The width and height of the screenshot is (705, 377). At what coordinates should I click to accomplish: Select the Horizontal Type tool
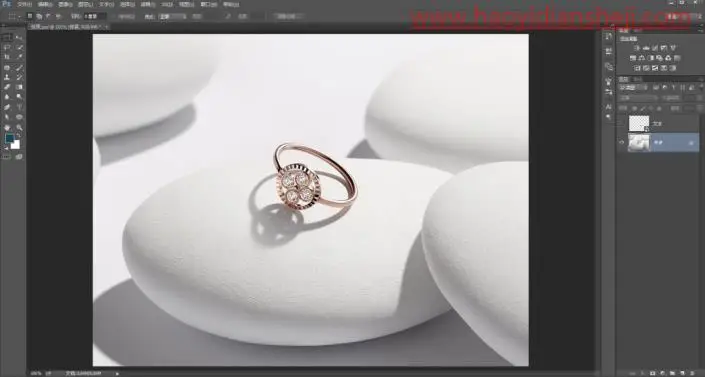click(19, 107)
